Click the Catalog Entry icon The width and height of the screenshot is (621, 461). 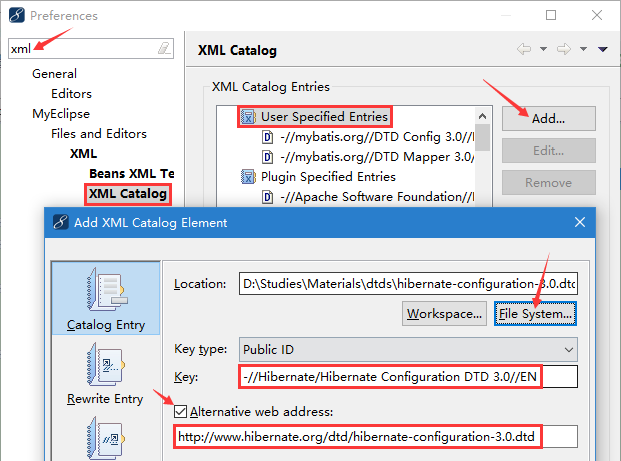pos(106,290)
